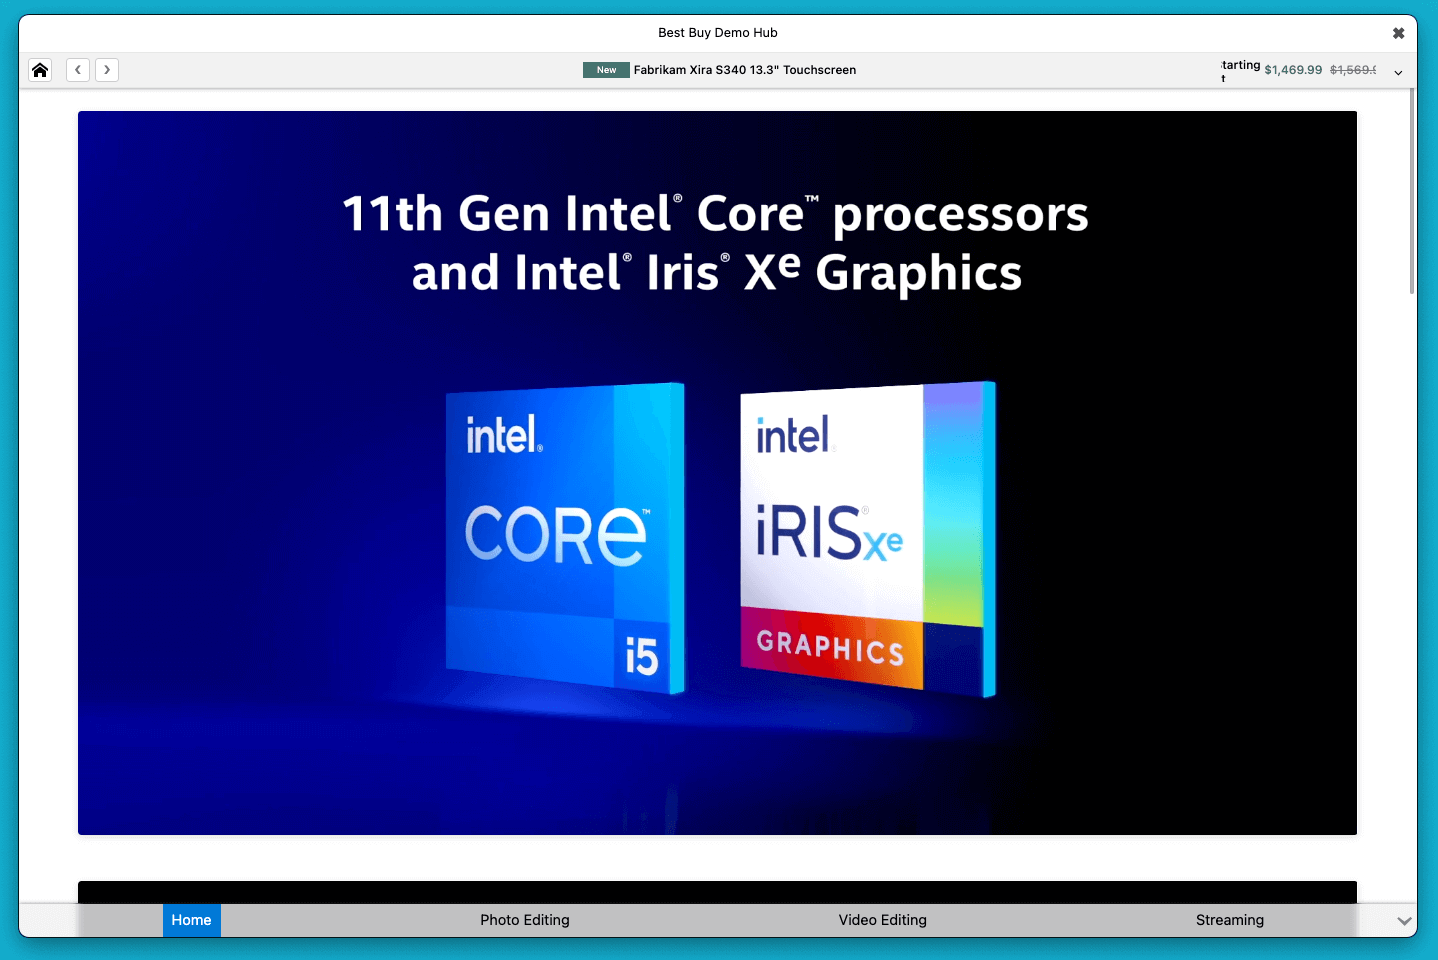
Task: Switch to the Photo Editing tab
Action: coord(524,920)
